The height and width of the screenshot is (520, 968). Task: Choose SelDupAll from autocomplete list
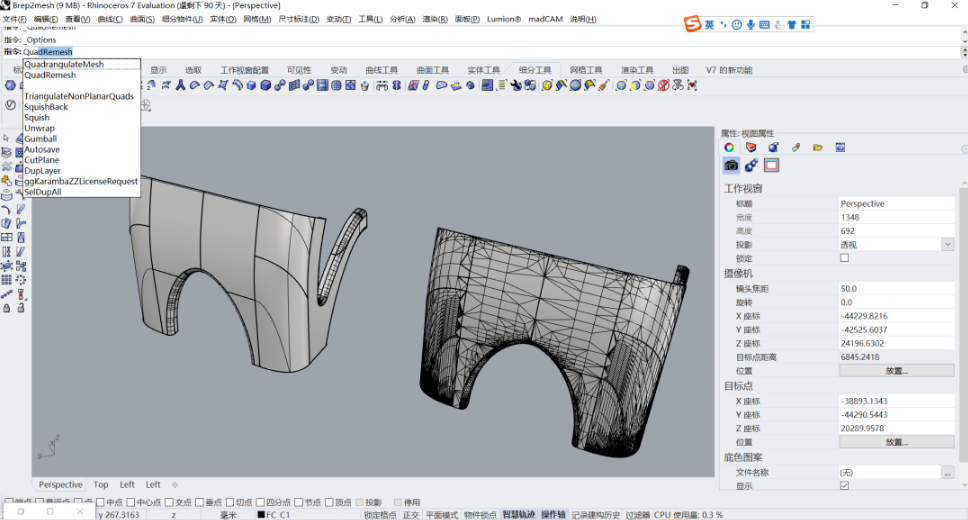tap(81, 191)
